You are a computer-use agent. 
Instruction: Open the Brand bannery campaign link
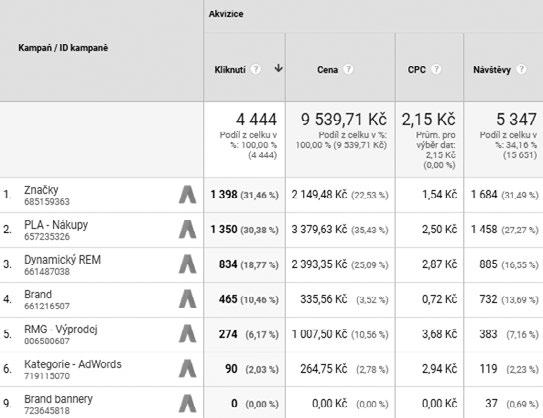tap(58, 399)
